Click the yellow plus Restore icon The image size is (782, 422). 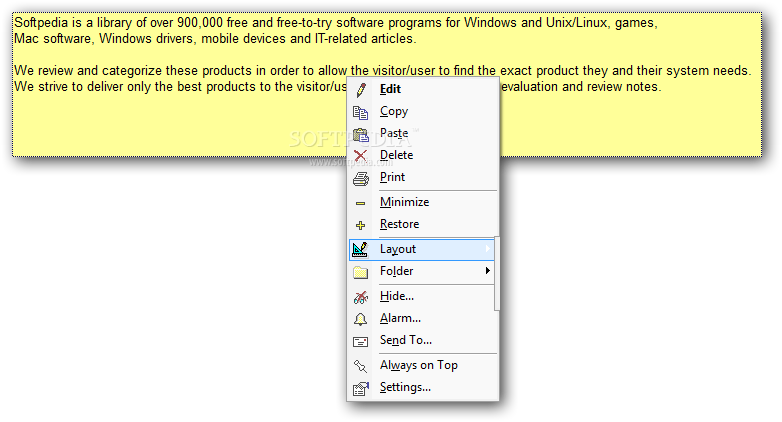click(x=361, y=225)
